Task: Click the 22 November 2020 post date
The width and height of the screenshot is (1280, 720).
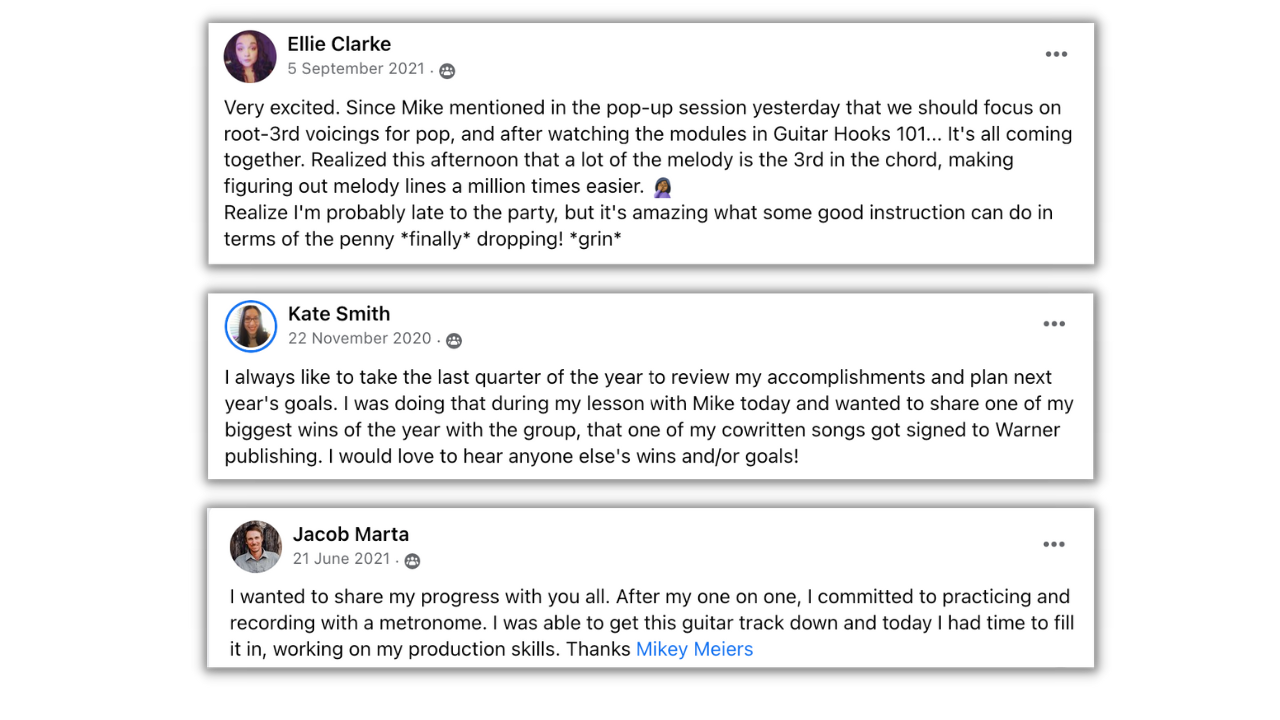Action: (360, 339)
